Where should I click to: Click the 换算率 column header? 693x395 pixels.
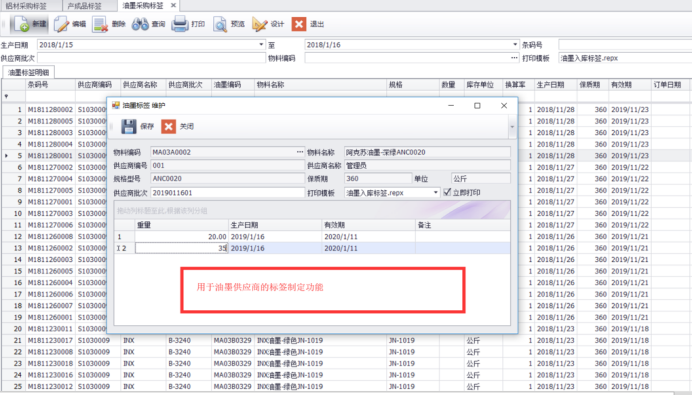pyautogui.click(x=518, y=85)
